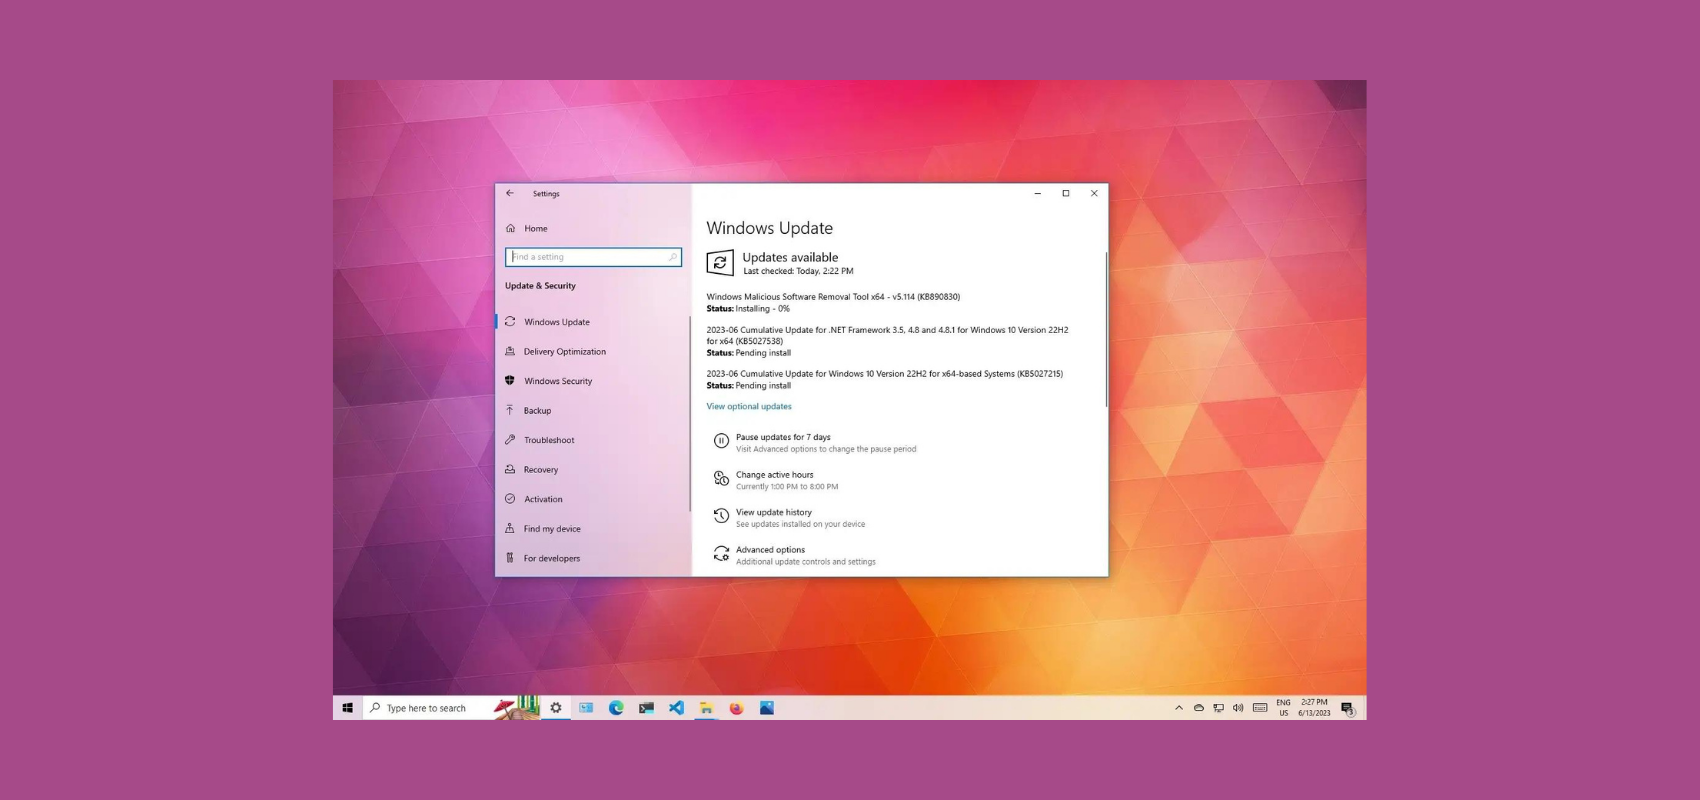Screen dimensions: 1700x800
Task: Click the taskbar clock showing 2:27 PM
Action: click(x=1314, y=708)
